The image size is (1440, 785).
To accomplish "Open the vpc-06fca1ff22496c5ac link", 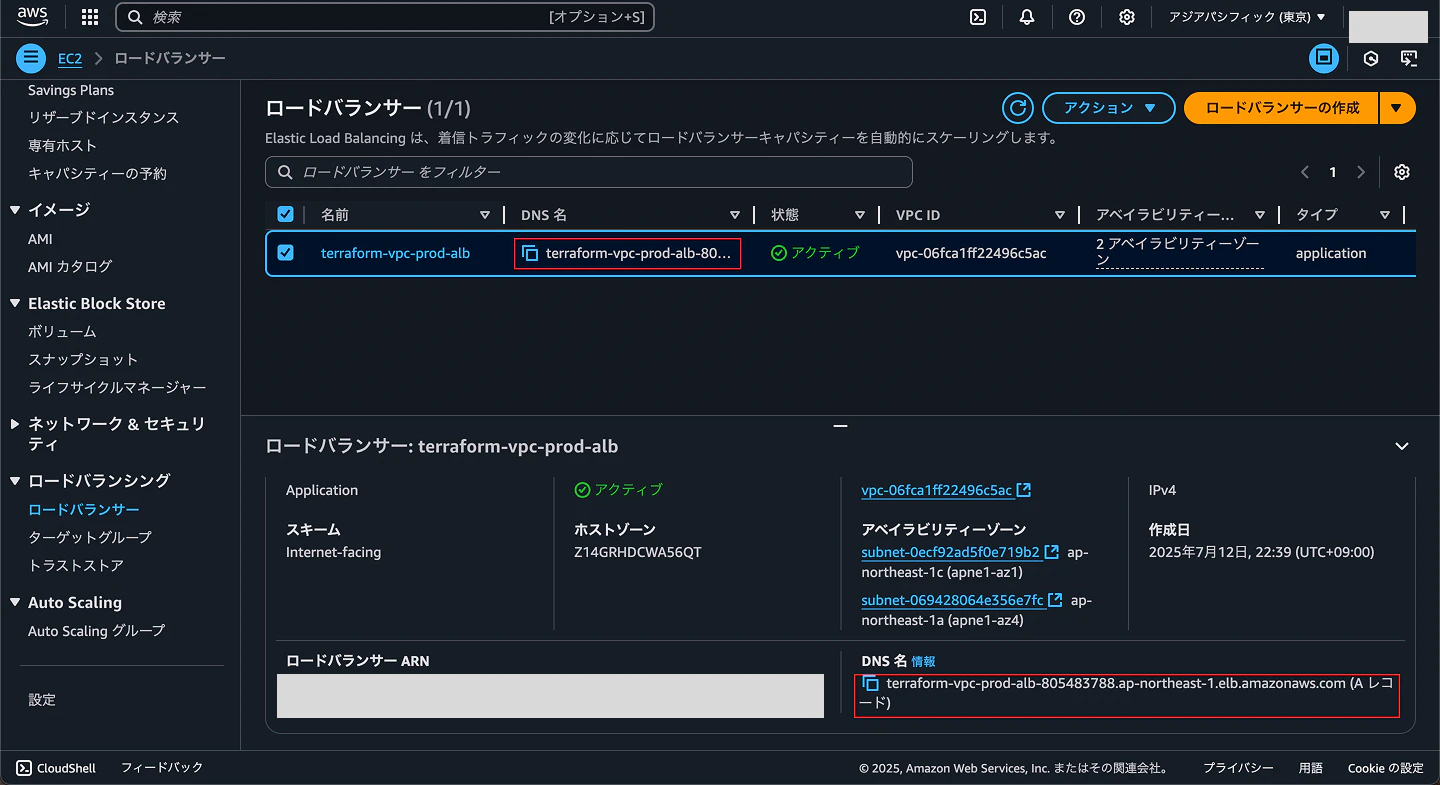I will coord(938,490).
